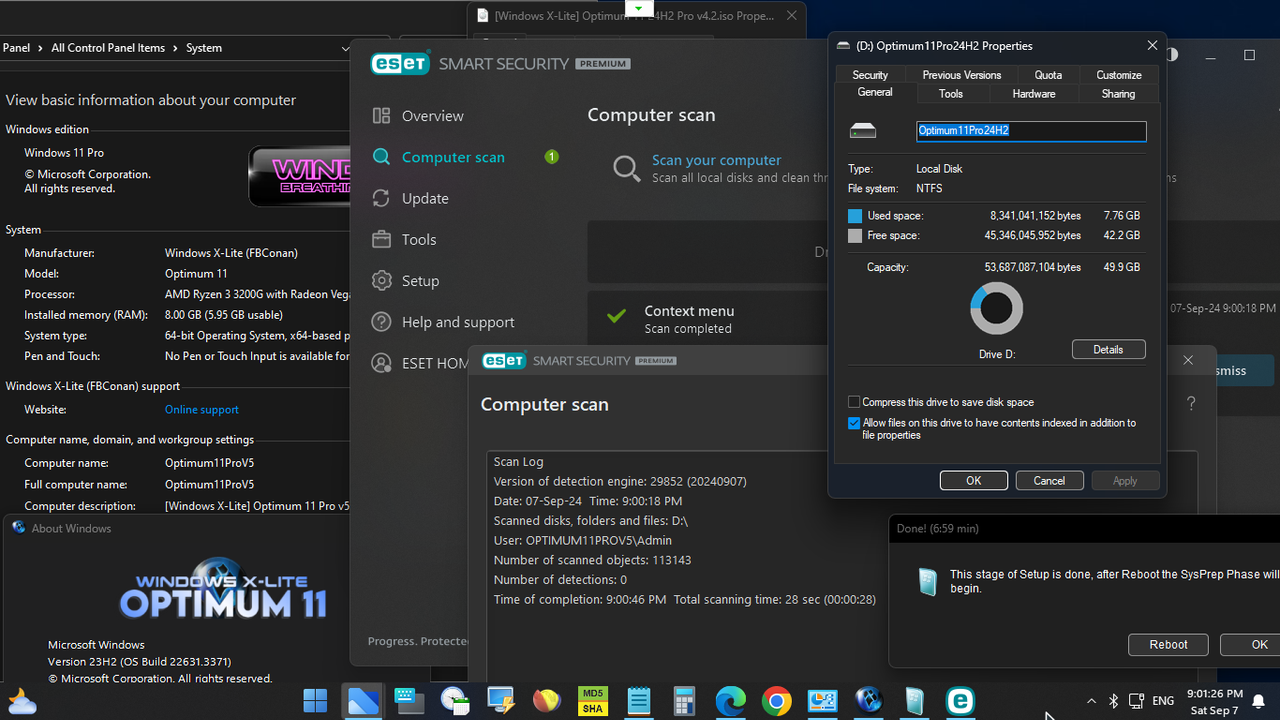Click the Reboot button in Setup dialog
1280x720 pixels.
coord(1168,645)
